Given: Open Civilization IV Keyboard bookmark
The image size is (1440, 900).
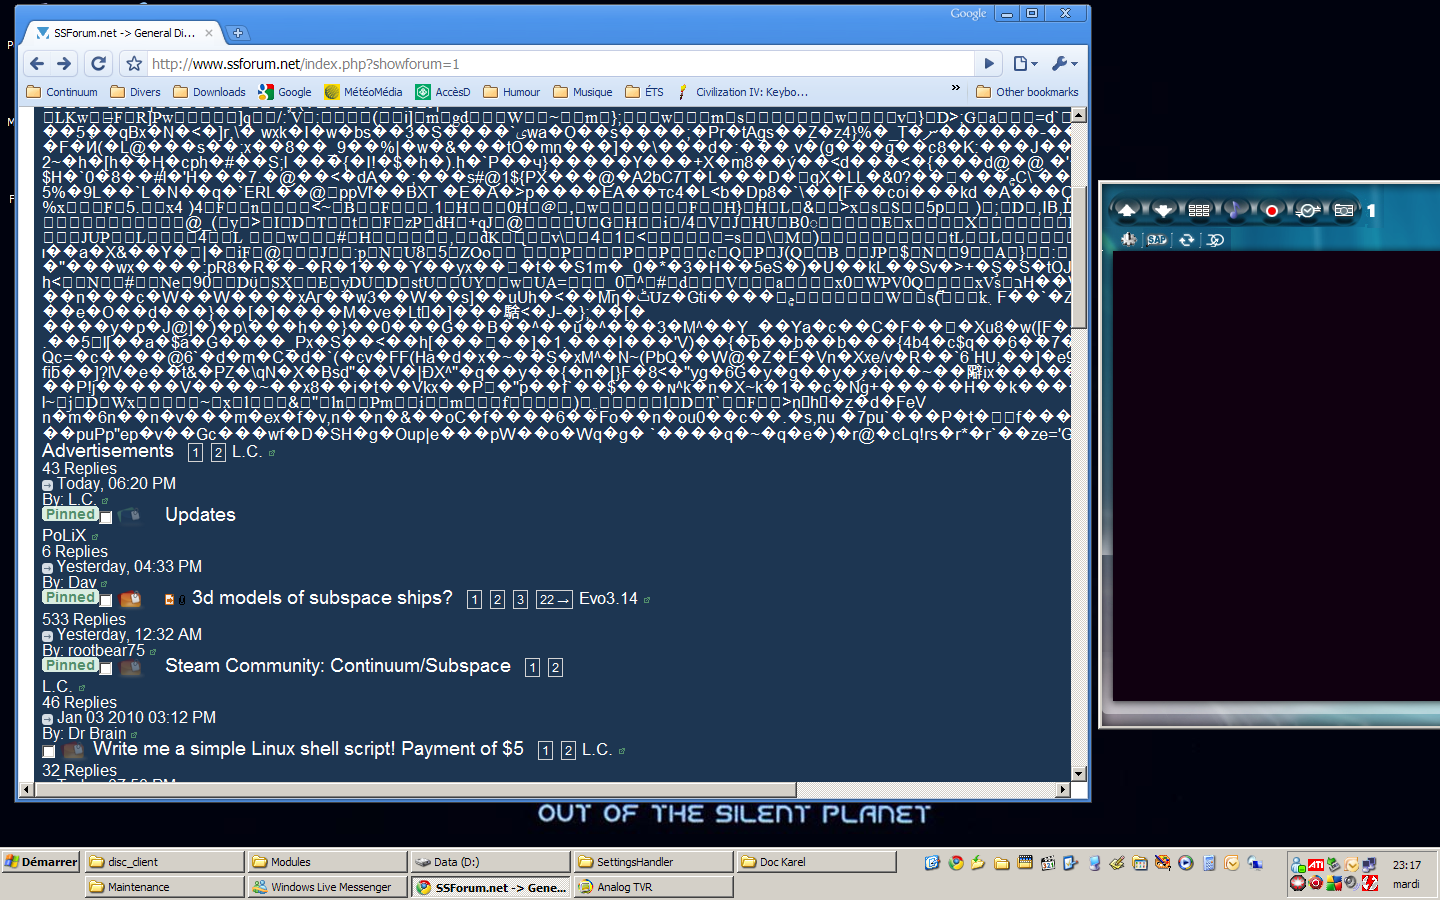Looking at the screenshot, I should 742,92.
